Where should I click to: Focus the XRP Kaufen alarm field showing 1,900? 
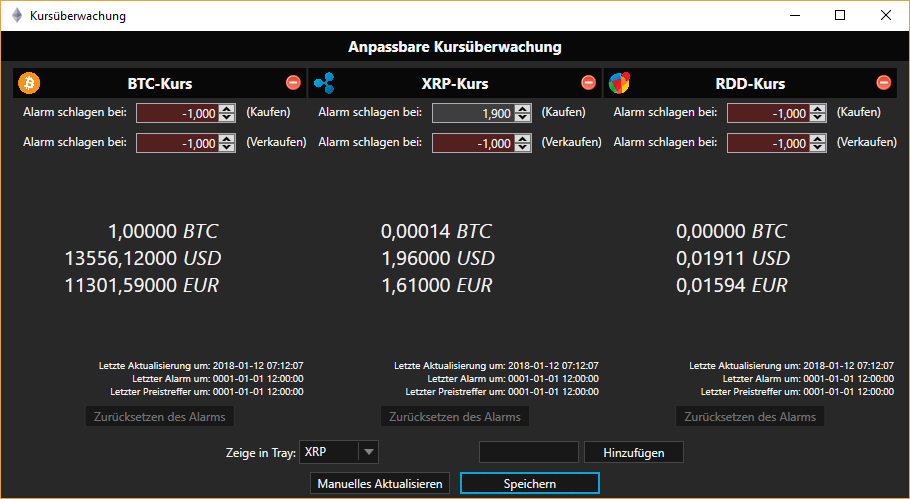[473, 113]
